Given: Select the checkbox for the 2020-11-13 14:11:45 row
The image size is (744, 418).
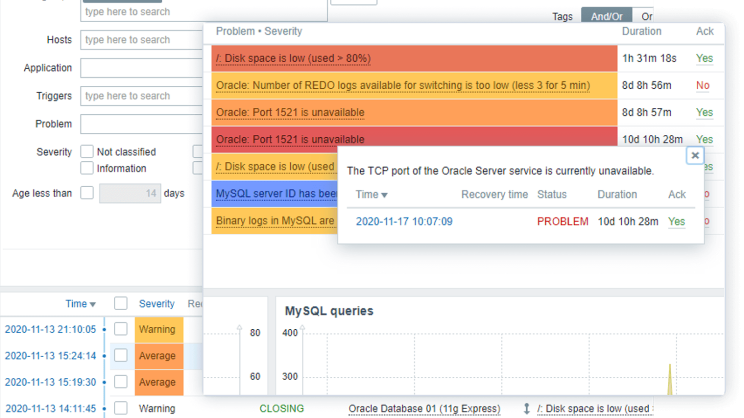Looking at the screenshot, I should [121, 408].
